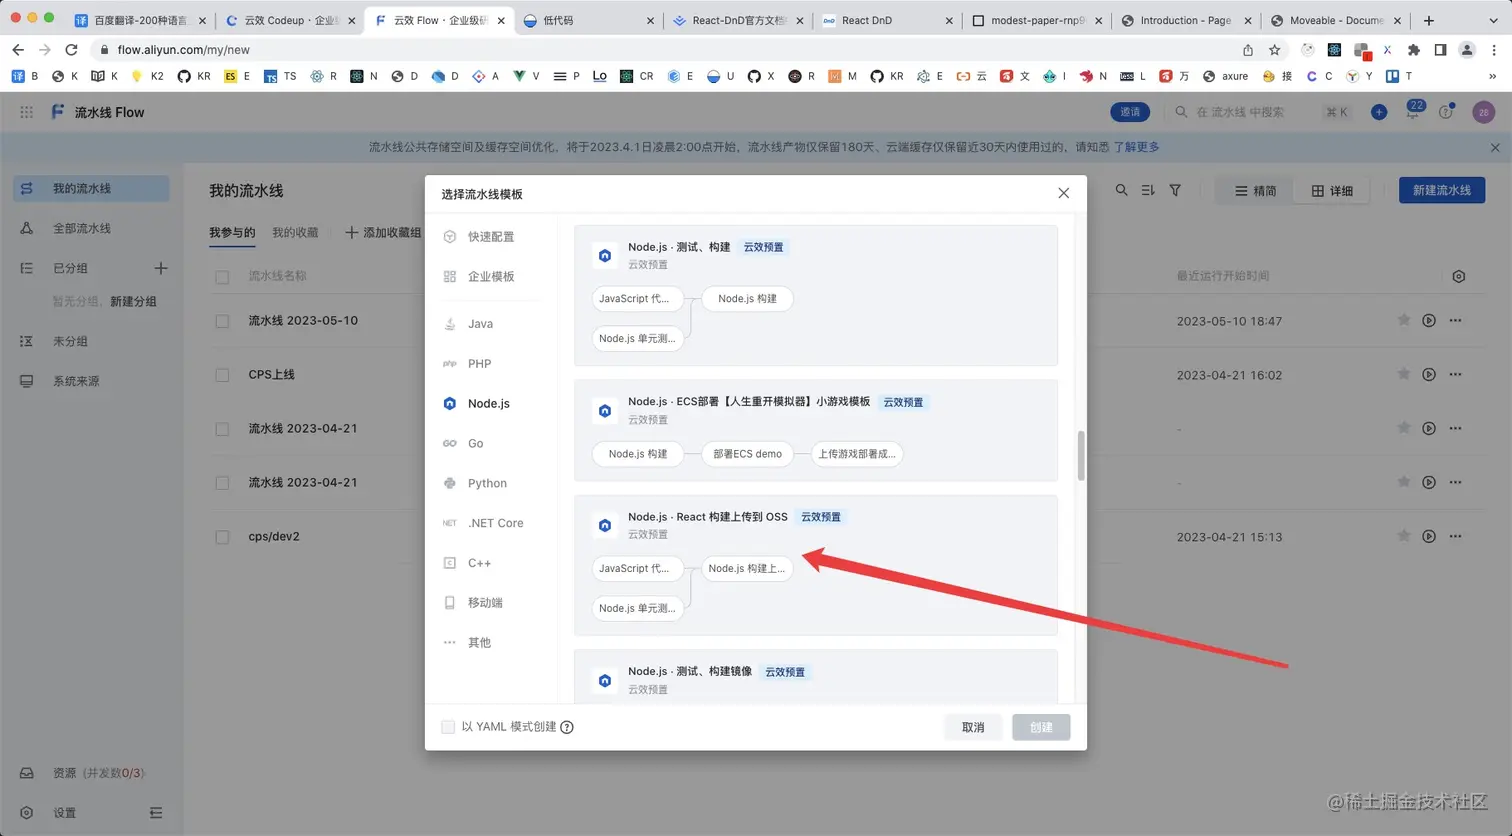The height and width of the screenshot is (836, 1512).
Task: Select checkbox for 流水线 2023-05-10
Action: click(x=222, y=321)
